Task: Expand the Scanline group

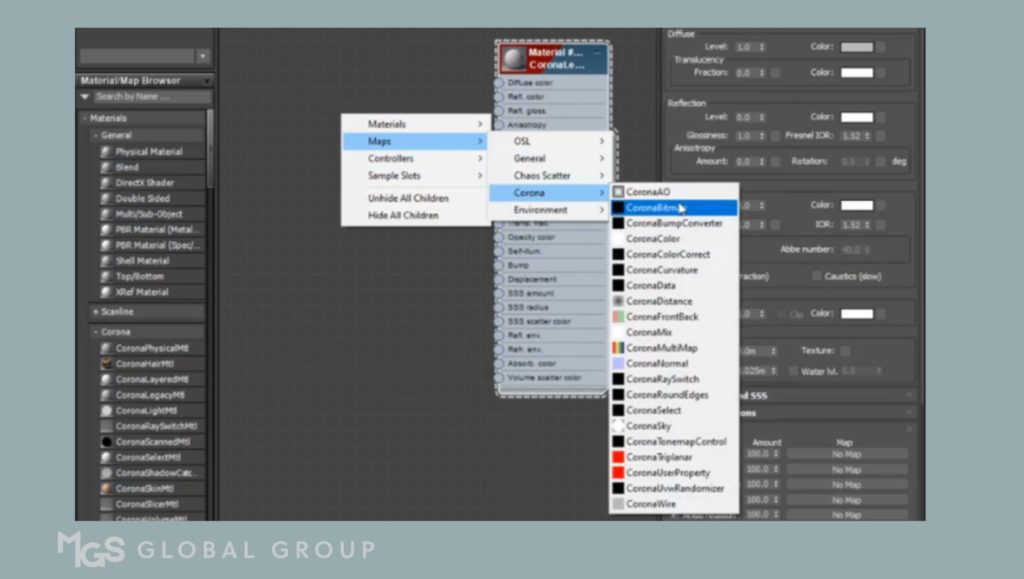Action: click(96, 311)
